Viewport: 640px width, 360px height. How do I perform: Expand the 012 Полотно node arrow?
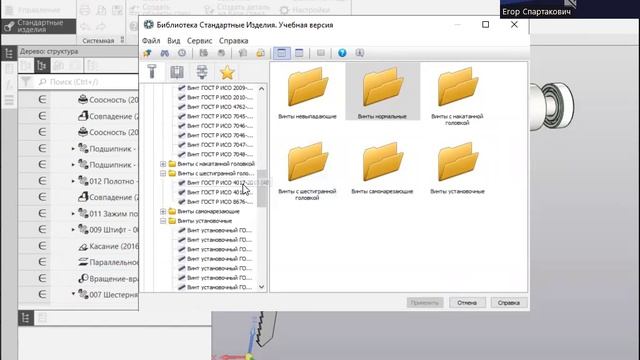point(73,181)
